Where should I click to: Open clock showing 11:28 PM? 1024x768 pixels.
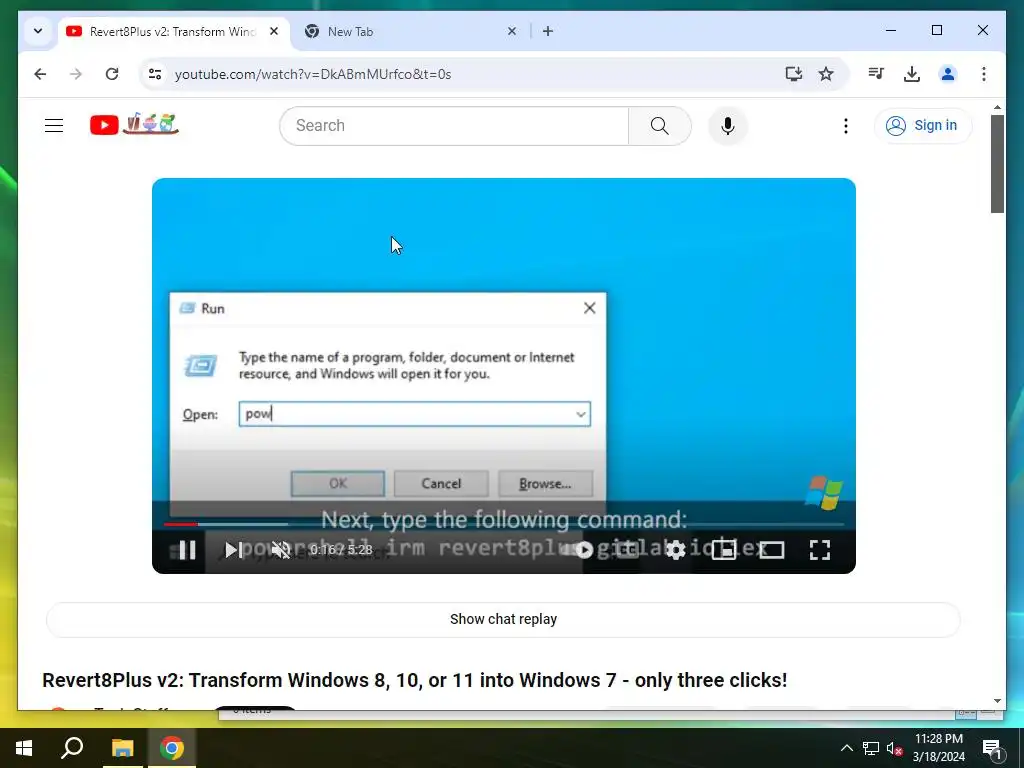(x=938, y=748)
